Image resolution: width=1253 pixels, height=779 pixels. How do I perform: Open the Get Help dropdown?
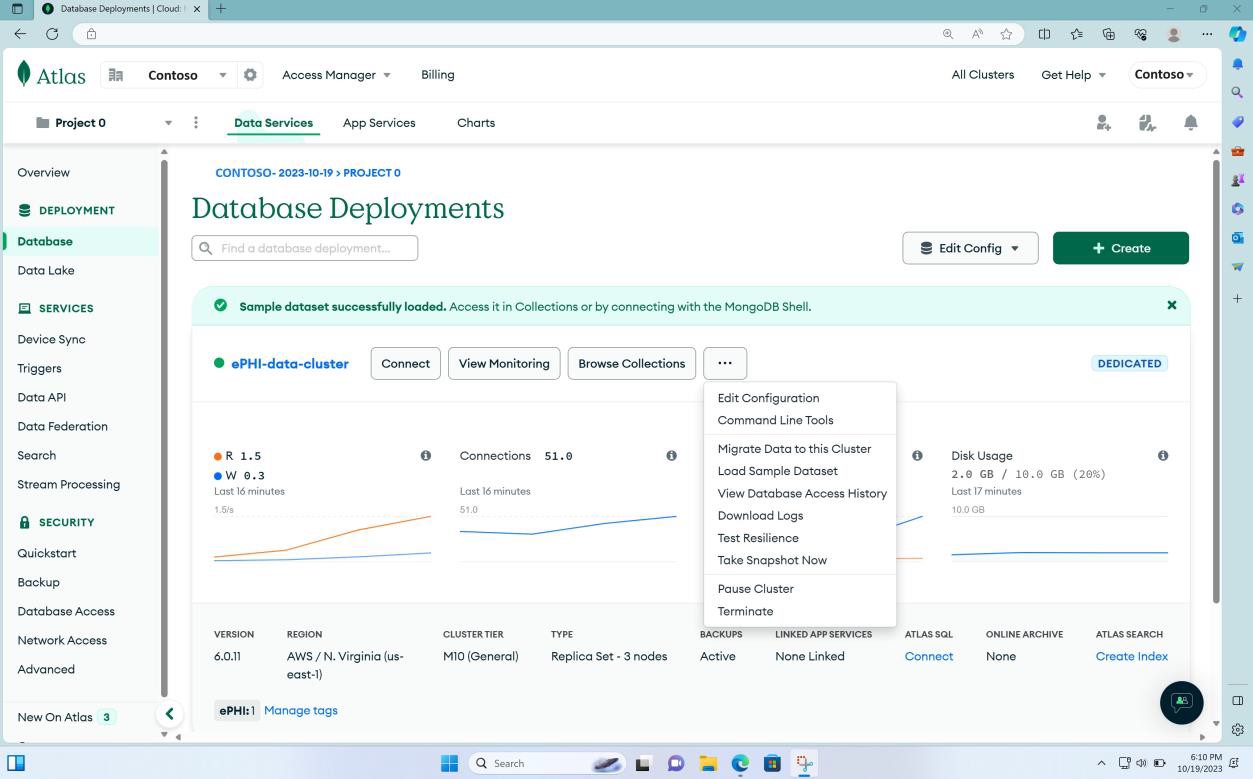[1073, 74]
